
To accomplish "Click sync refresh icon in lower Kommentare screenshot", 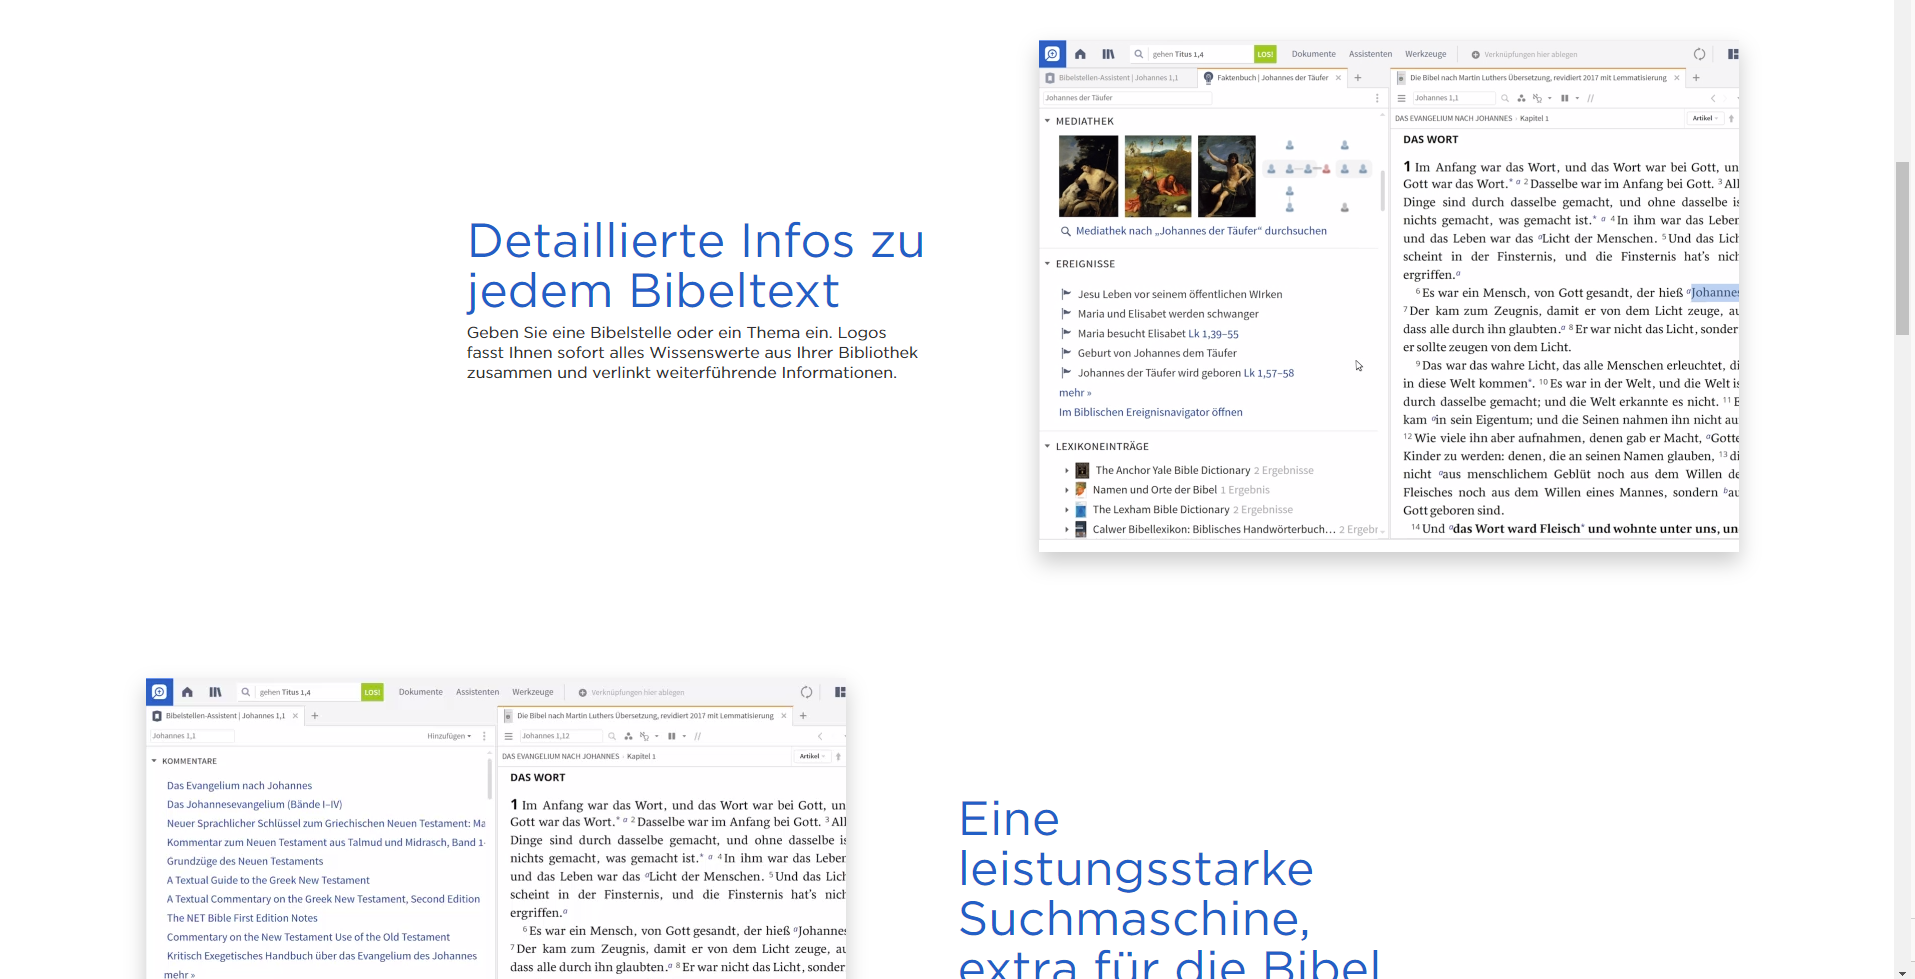I will click(806, 692).
